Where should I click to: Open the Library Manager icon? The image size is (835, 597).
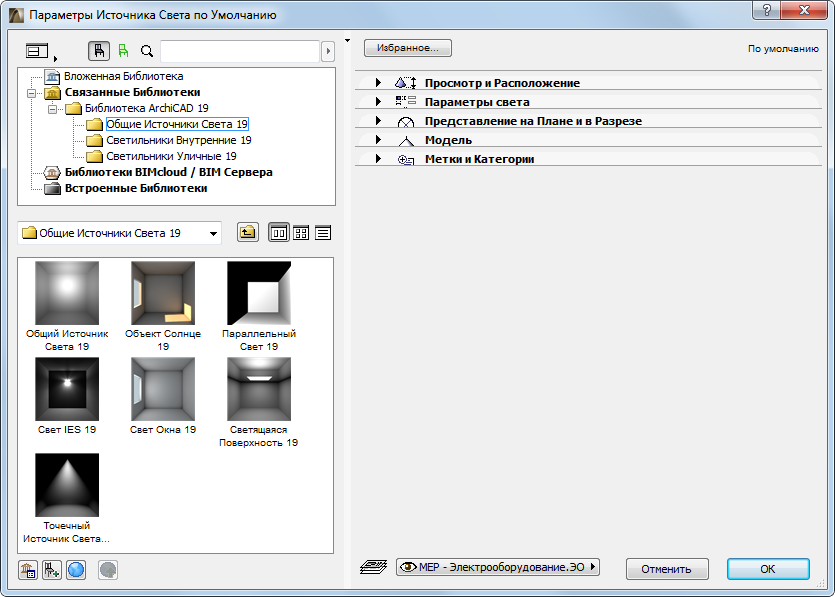coord(28,570)
